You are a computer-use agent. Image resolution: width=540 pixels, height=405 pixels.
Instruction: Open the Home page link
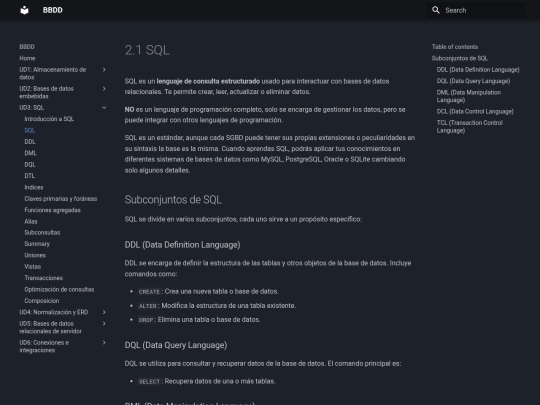[27, 58]
